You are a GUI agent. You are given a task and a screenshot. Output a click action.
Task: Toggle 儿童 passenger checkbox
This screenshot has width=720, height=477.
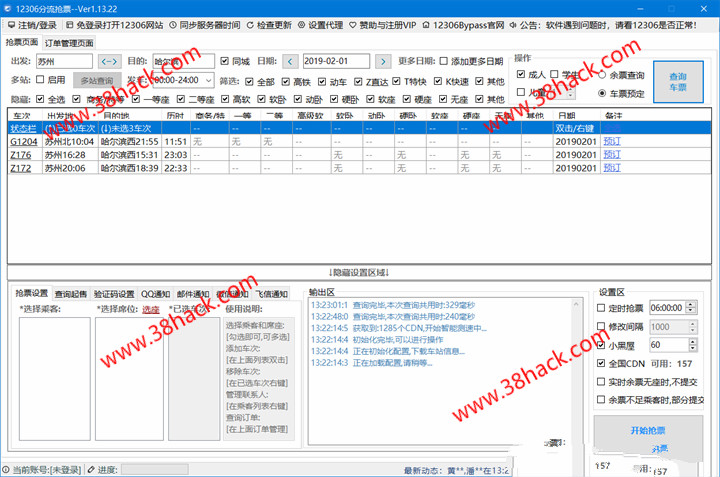[521, 92]
